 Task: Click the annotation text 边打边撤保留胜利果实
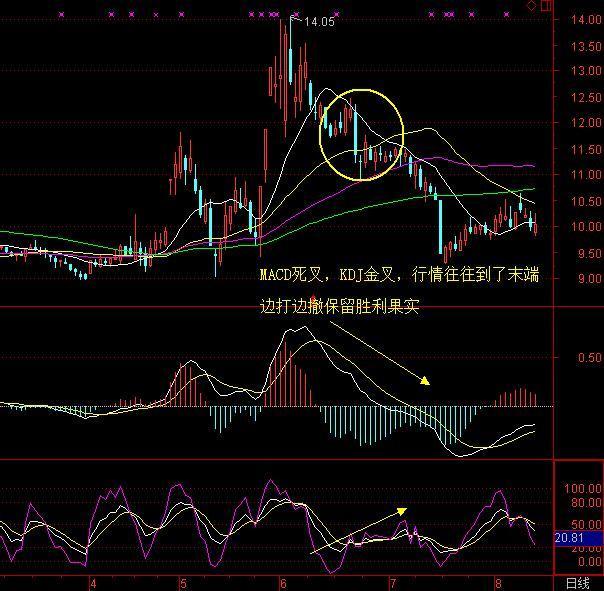click(339, 308)
